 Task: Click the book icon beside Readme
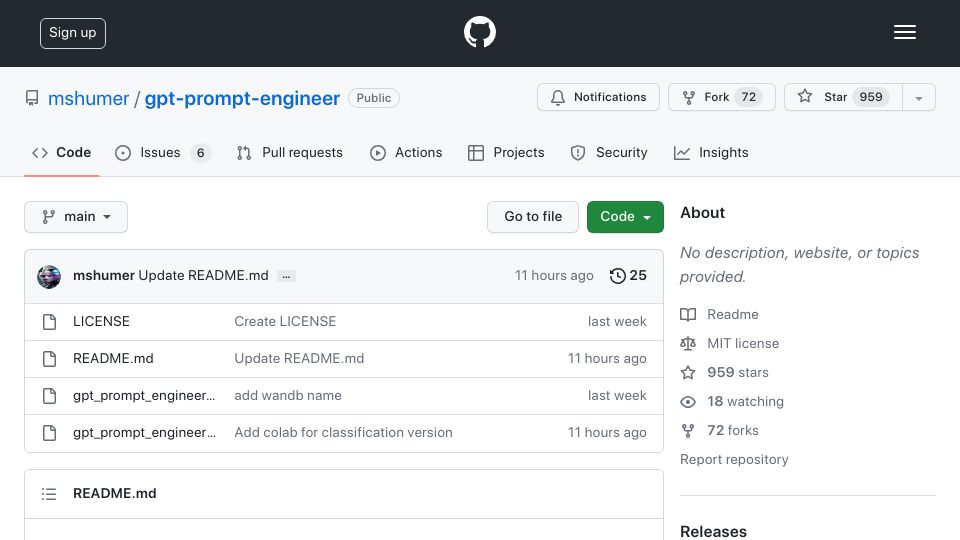(x=688, y=315)
